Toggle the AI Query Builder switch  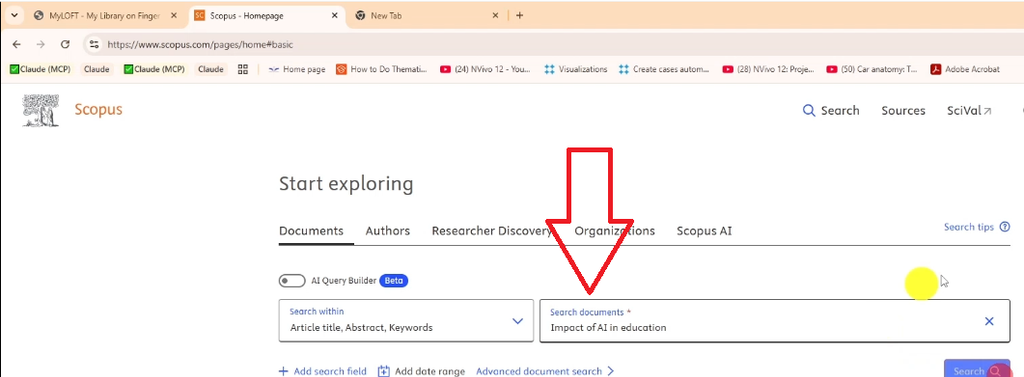292,281
